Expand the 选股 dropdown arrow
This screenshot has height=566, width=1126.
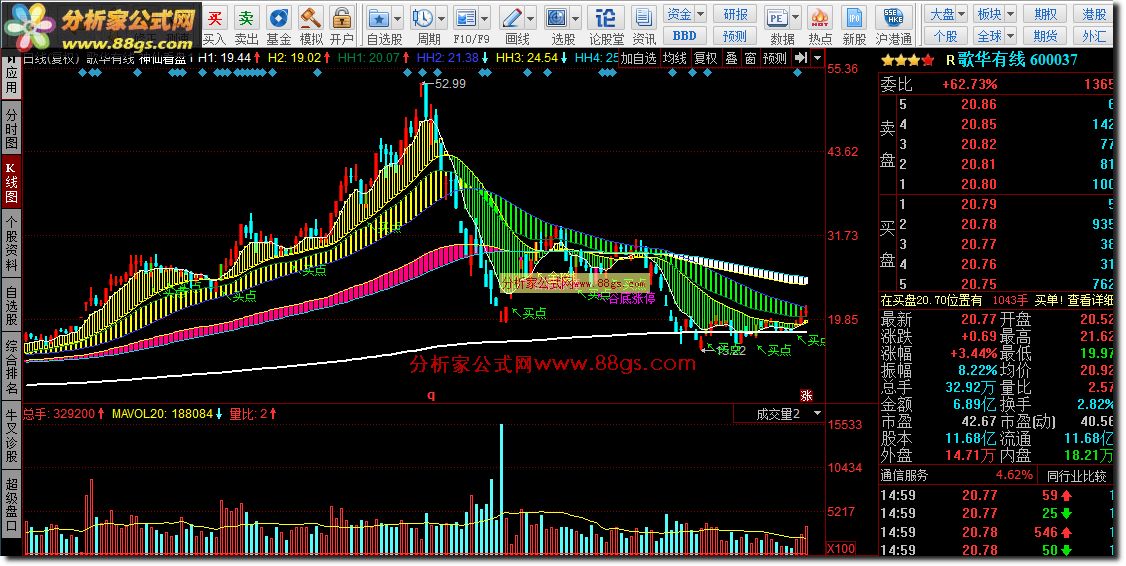click(x=575, y=19)
